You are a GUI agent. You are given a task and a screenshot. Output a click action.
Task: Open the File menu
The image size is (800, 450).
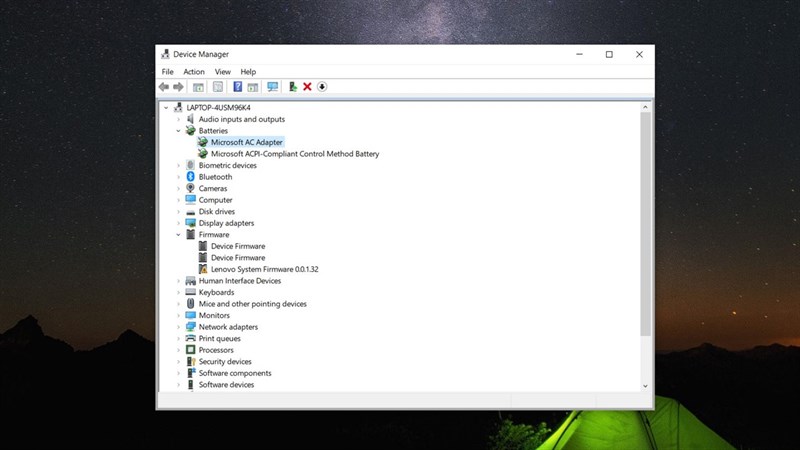tap(168, 72)
